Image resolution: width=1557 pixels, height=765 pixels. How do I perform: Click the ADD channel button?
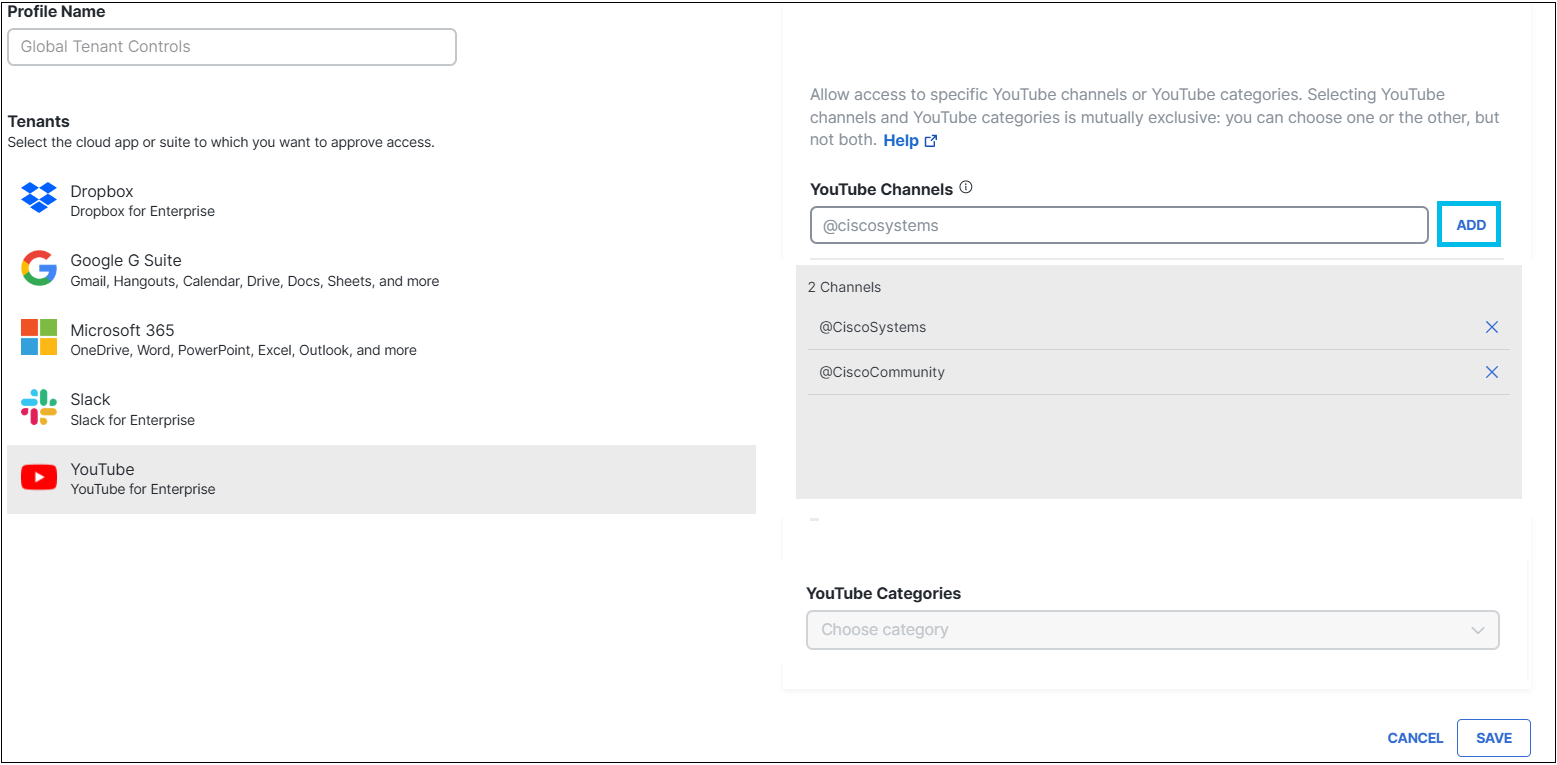[x=1470, y=225]
